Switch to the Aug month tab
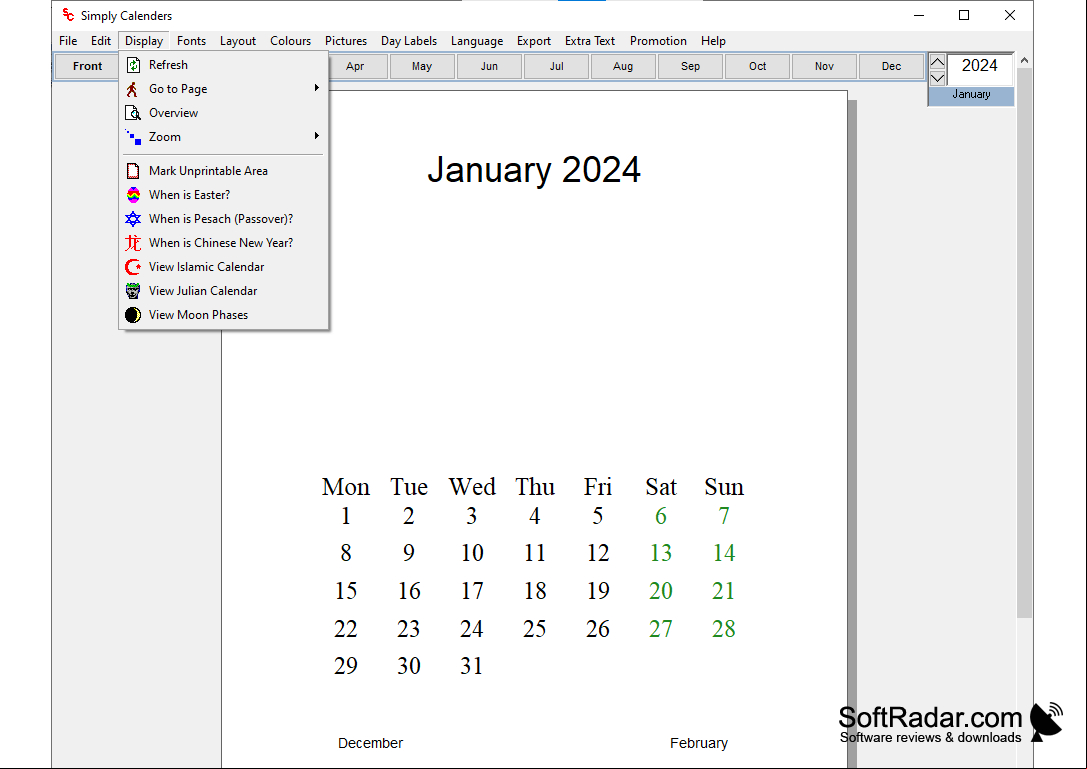The height and width of the screenshot is (769, 1087). coord(623,67)
